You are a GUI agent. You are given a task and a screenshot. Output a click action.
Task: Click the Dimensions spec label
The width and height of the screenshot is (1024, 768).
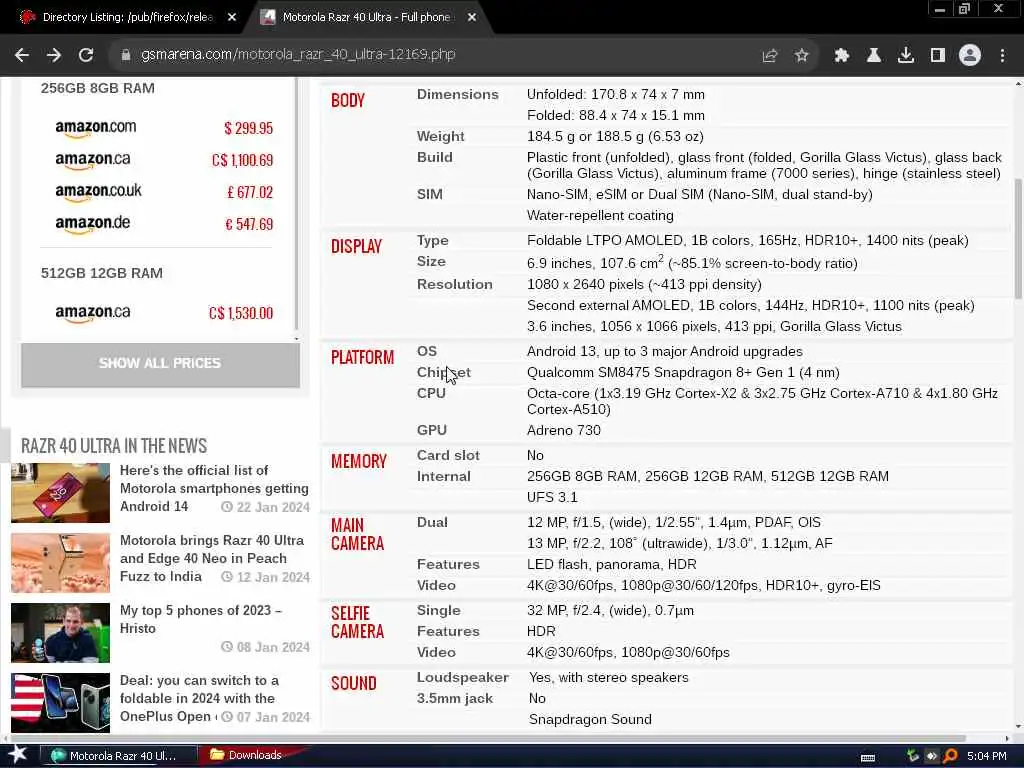coord(457,94)
